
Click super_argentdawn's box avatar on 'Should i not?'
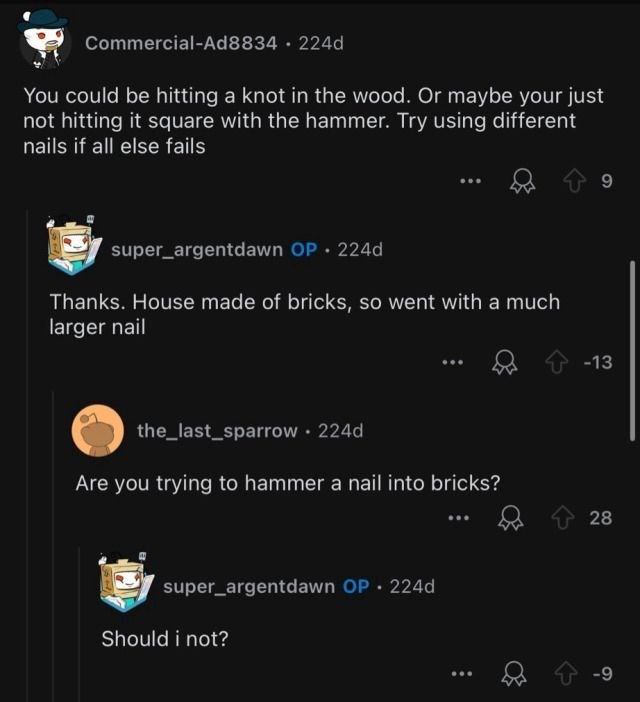126,584
